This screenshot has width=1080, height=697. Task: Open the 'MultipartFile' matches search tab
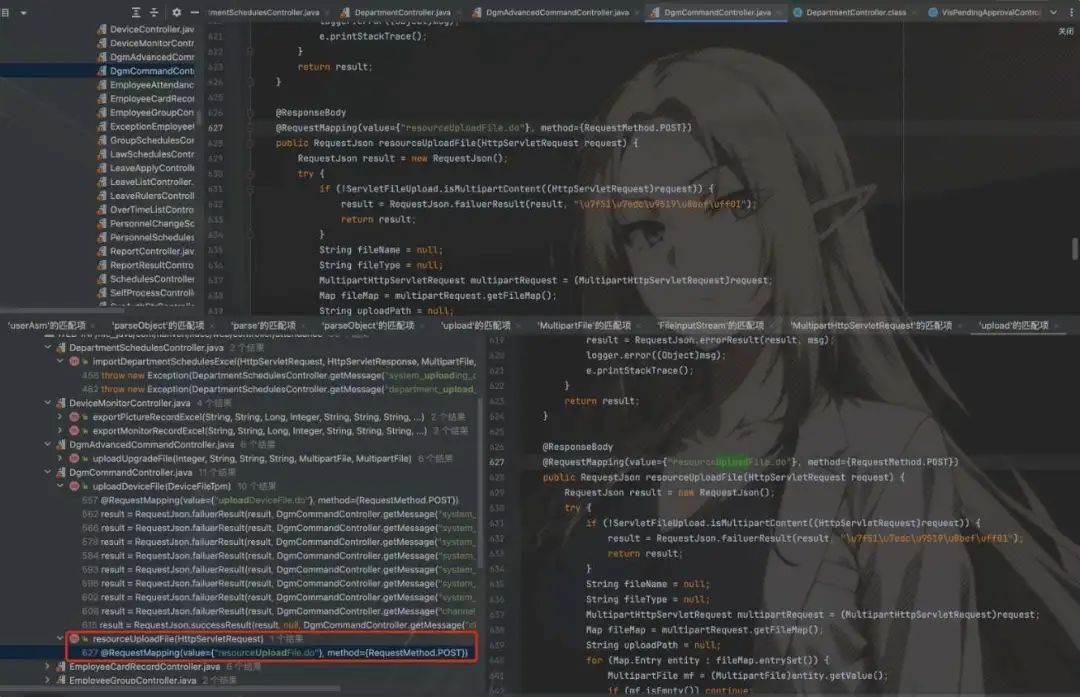click(x=584, y=325)
